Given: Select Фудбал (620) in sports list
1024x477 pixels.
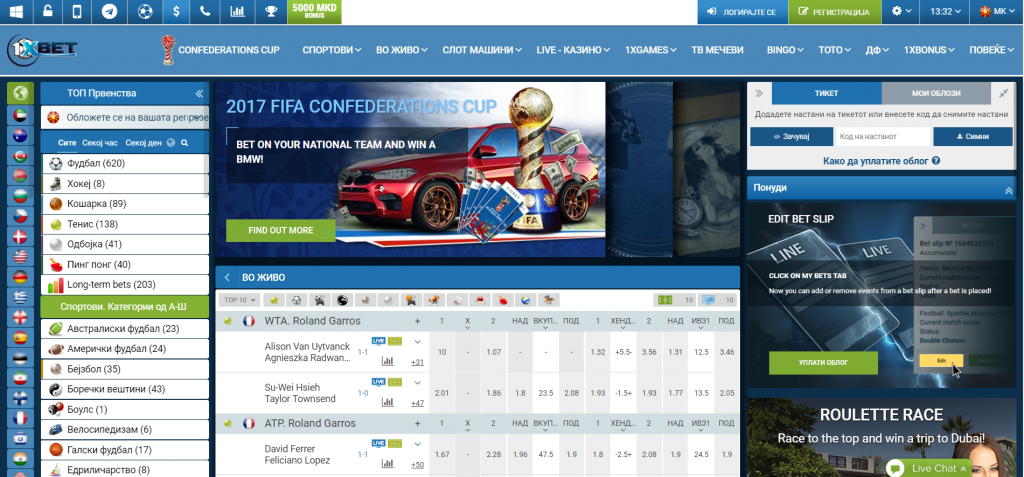Looking at the screenshot, I should [125, 163].
